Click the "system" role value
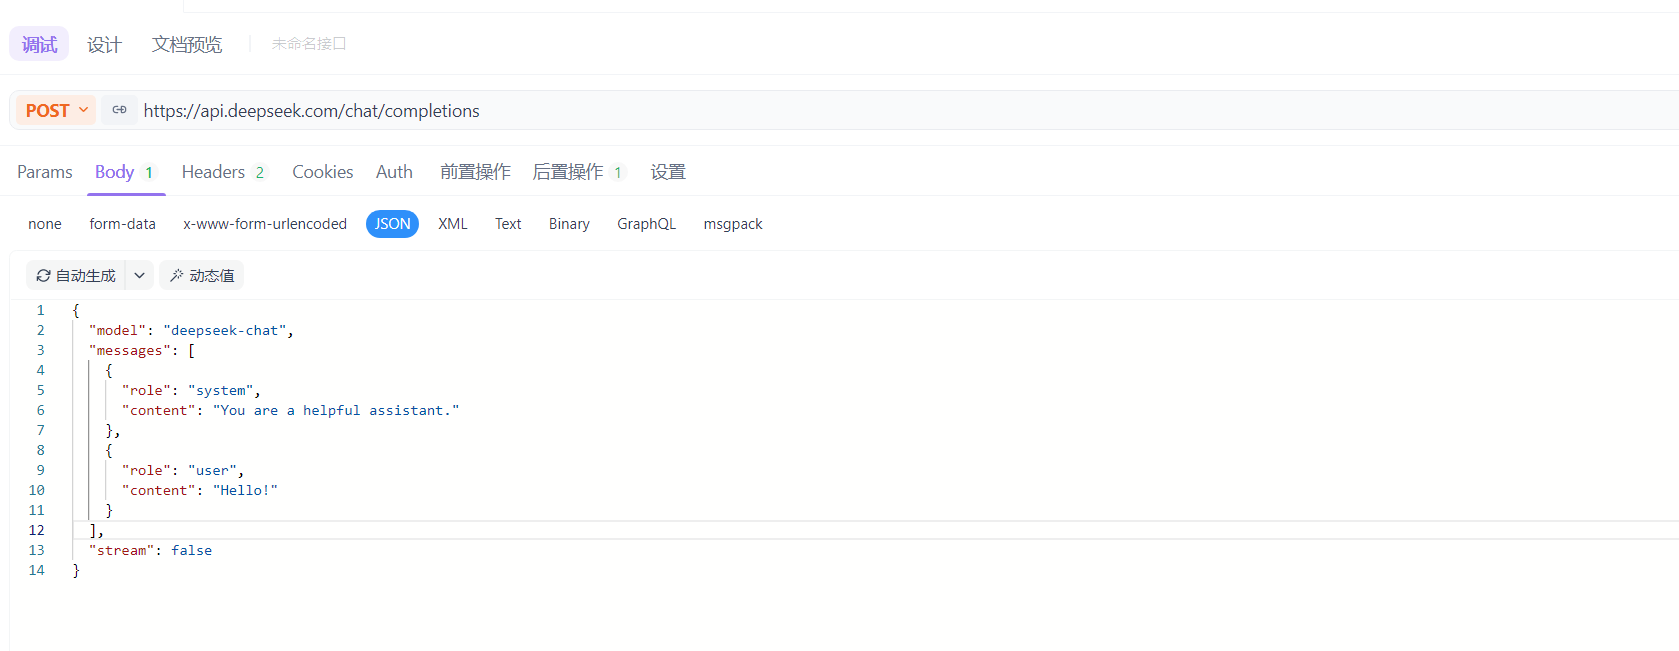 (x=221, y=390)
